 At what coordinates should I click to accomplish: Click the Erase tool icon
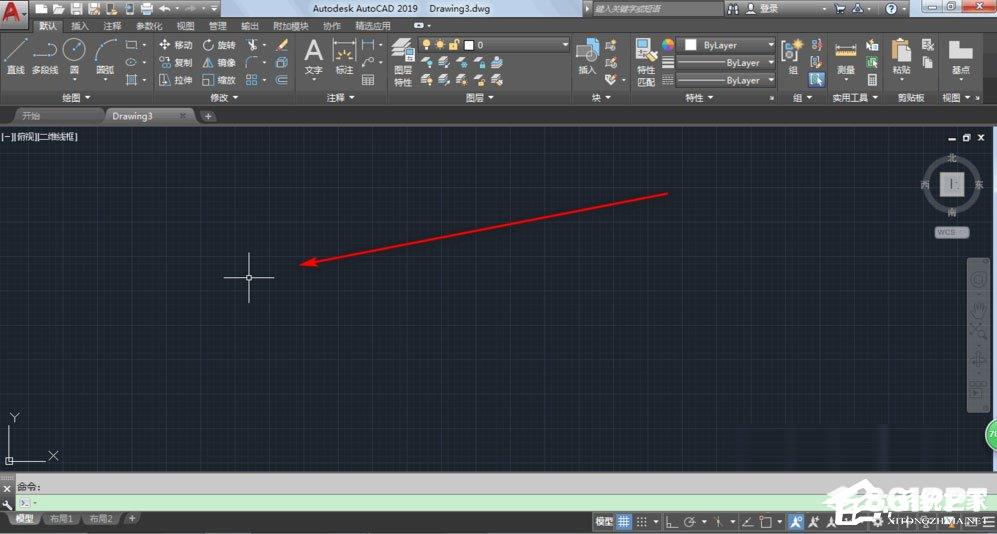[x=282, y=44]
